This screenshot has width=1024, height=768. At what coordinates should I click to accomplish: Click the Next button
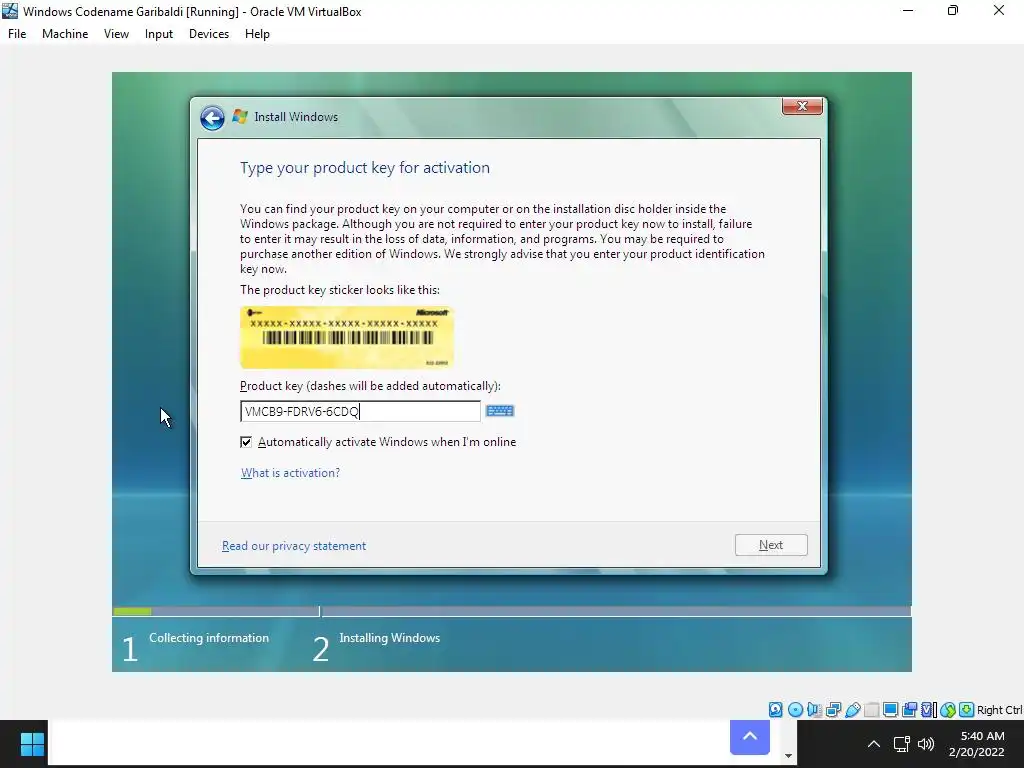point(771,545)
